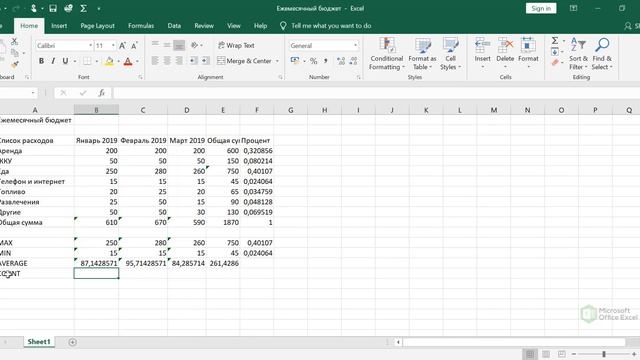Screen dimensions: 640x360
Task: Toggle Bold formatting
Action: coord(41,61)
